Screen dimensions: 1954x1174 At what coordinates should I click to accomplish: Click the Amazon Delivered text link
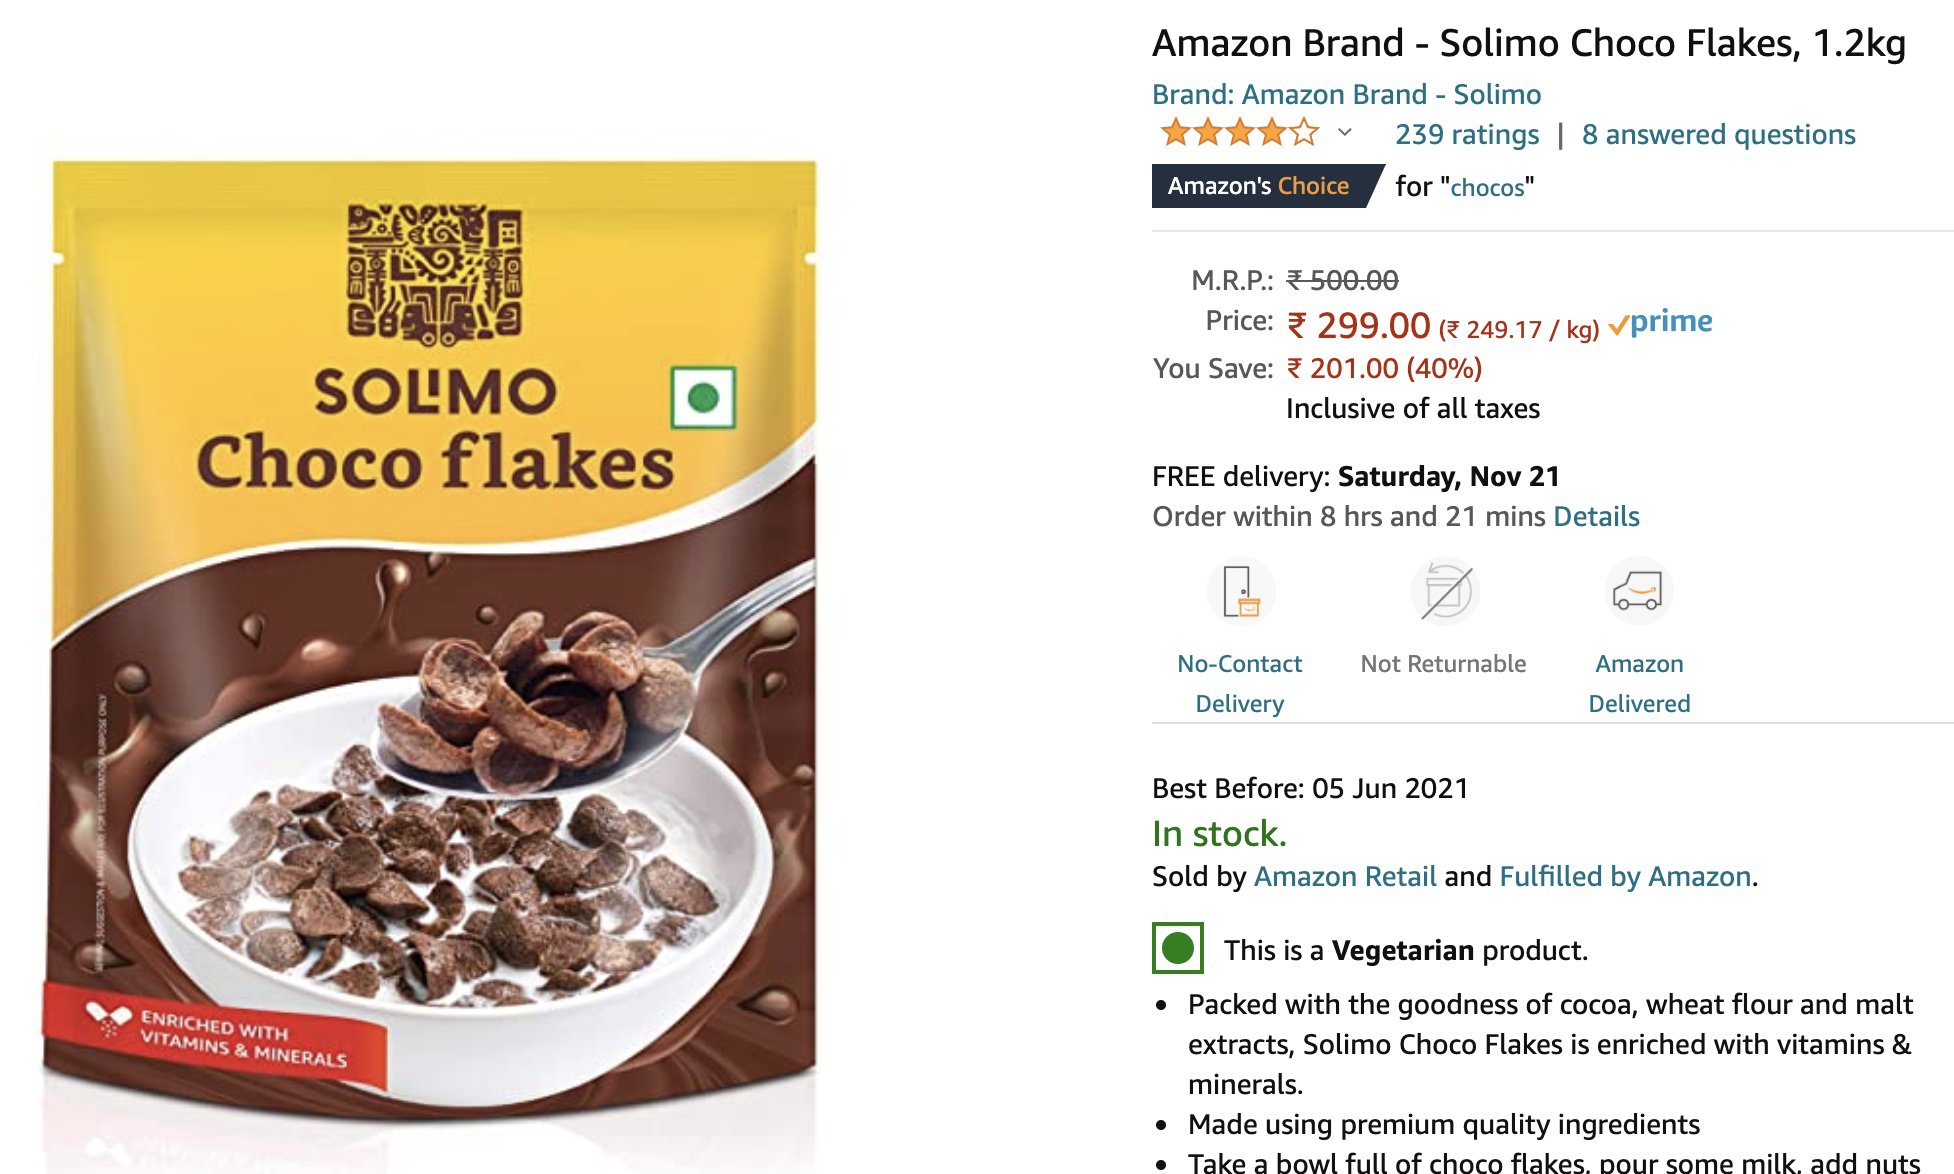pyautogui.click(x=1639, y=683)
